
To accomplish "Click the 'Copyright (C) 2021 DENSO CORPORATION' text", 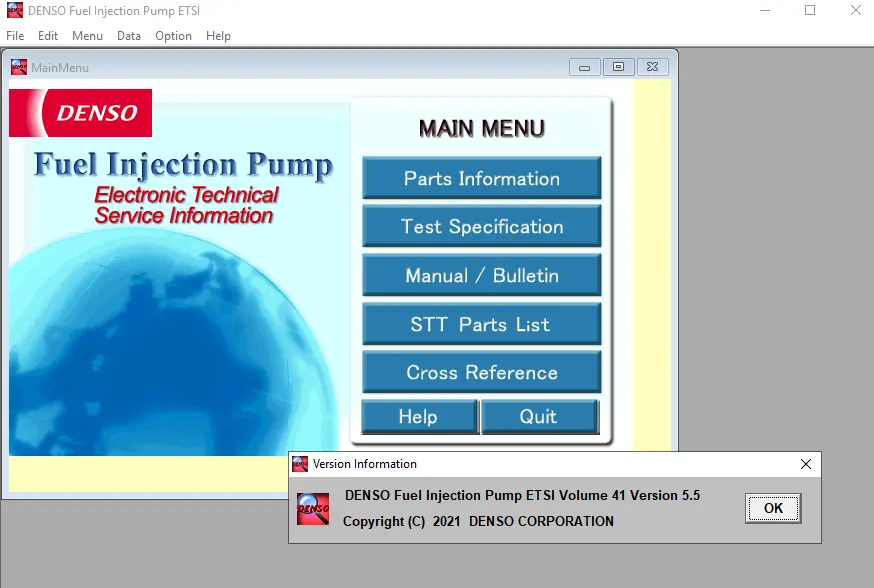I will [x=478, y=521].
